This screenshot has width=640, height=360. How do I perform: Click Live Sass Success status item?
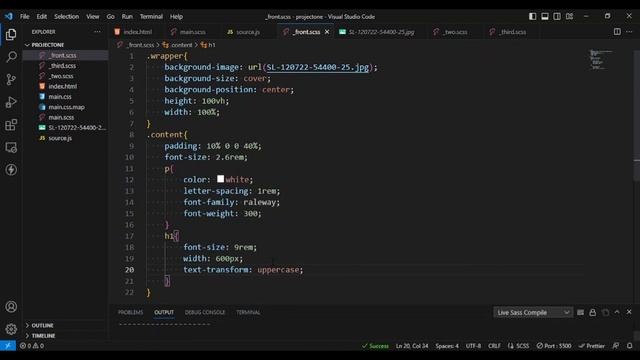pos(375,346)
